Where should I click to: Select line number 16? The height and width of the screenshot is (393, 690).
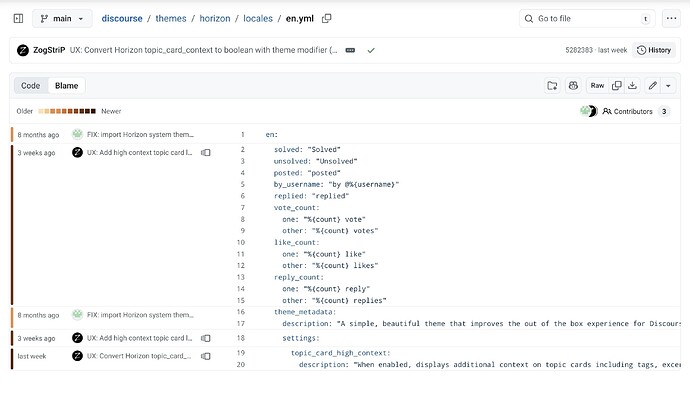[x=241, y=312]
